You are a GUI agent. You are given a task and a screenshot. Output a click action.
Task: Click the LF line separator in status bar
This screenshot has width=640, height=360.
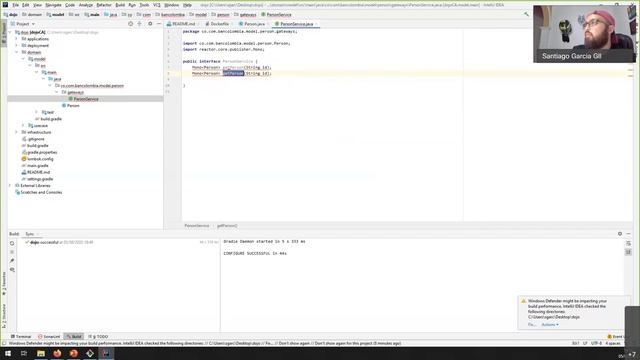585,343
